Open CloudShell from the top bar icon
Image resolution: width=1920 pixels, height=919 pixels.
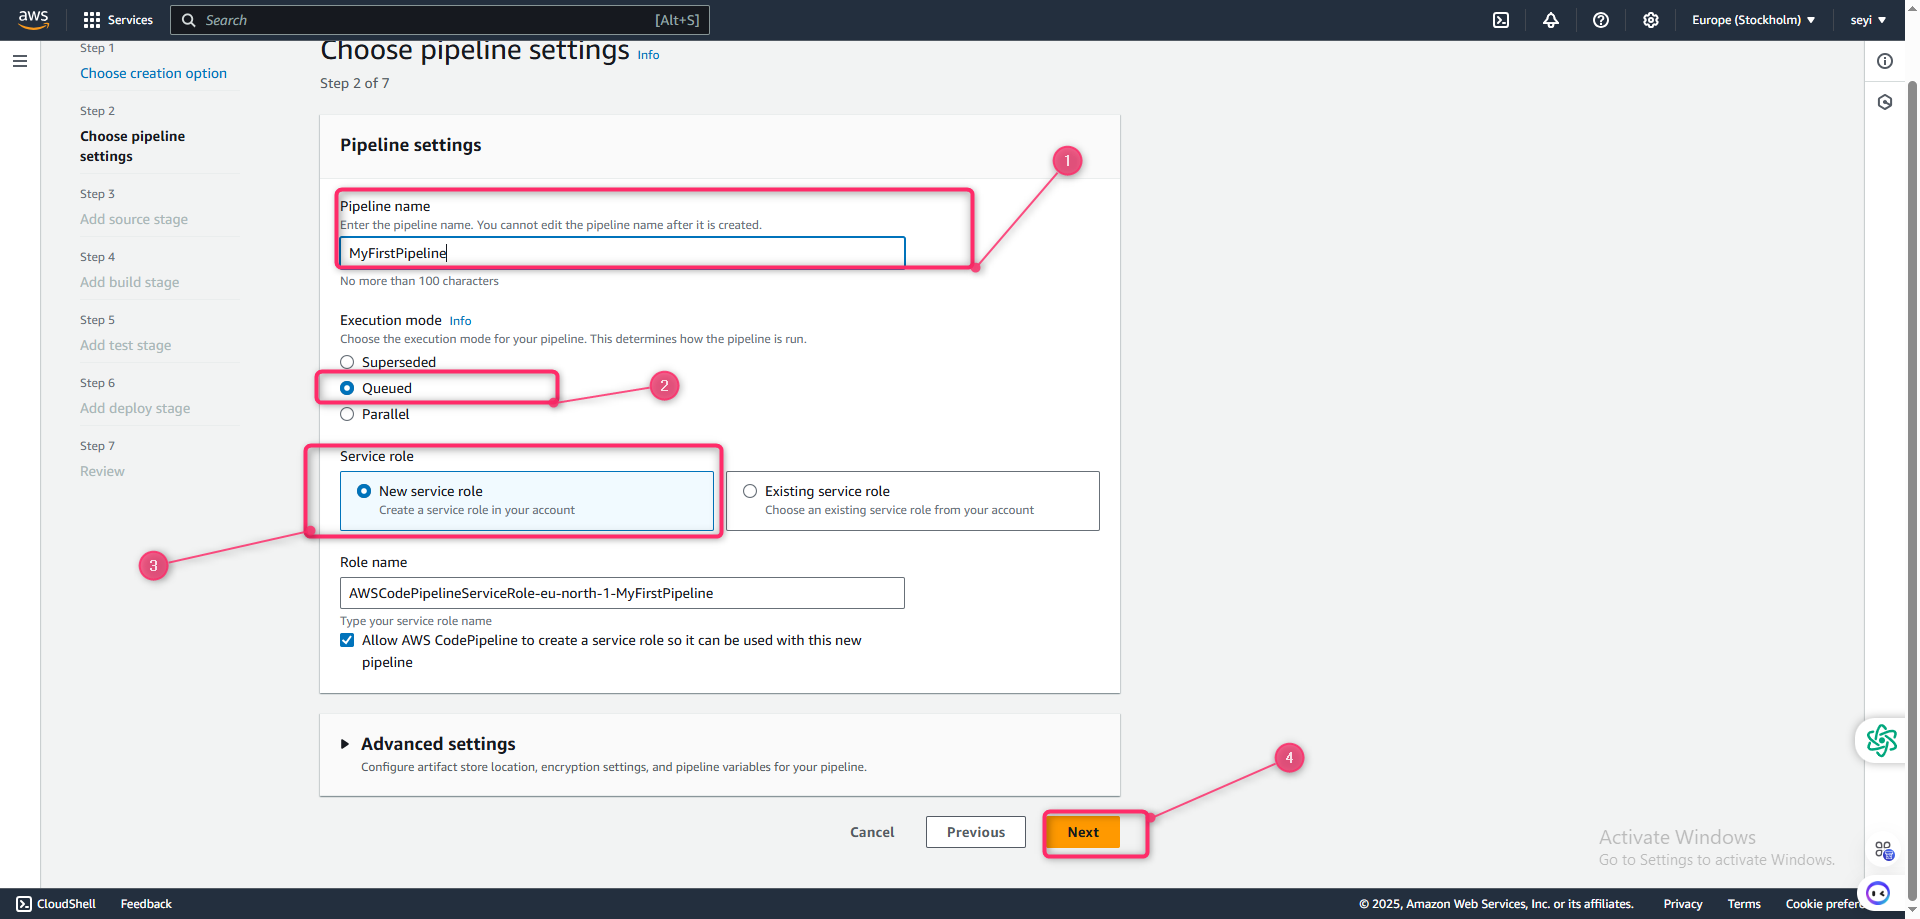click(x=1501, y=20)
